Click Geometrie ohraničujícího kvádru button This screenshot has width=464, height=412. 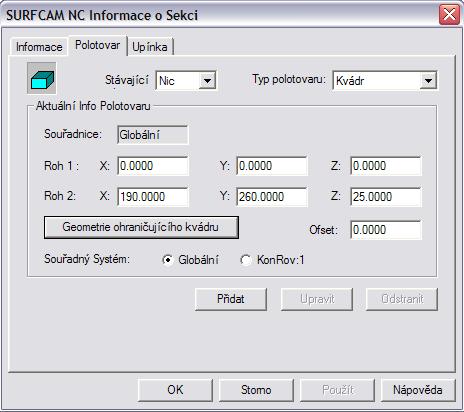tap(141, 227)
